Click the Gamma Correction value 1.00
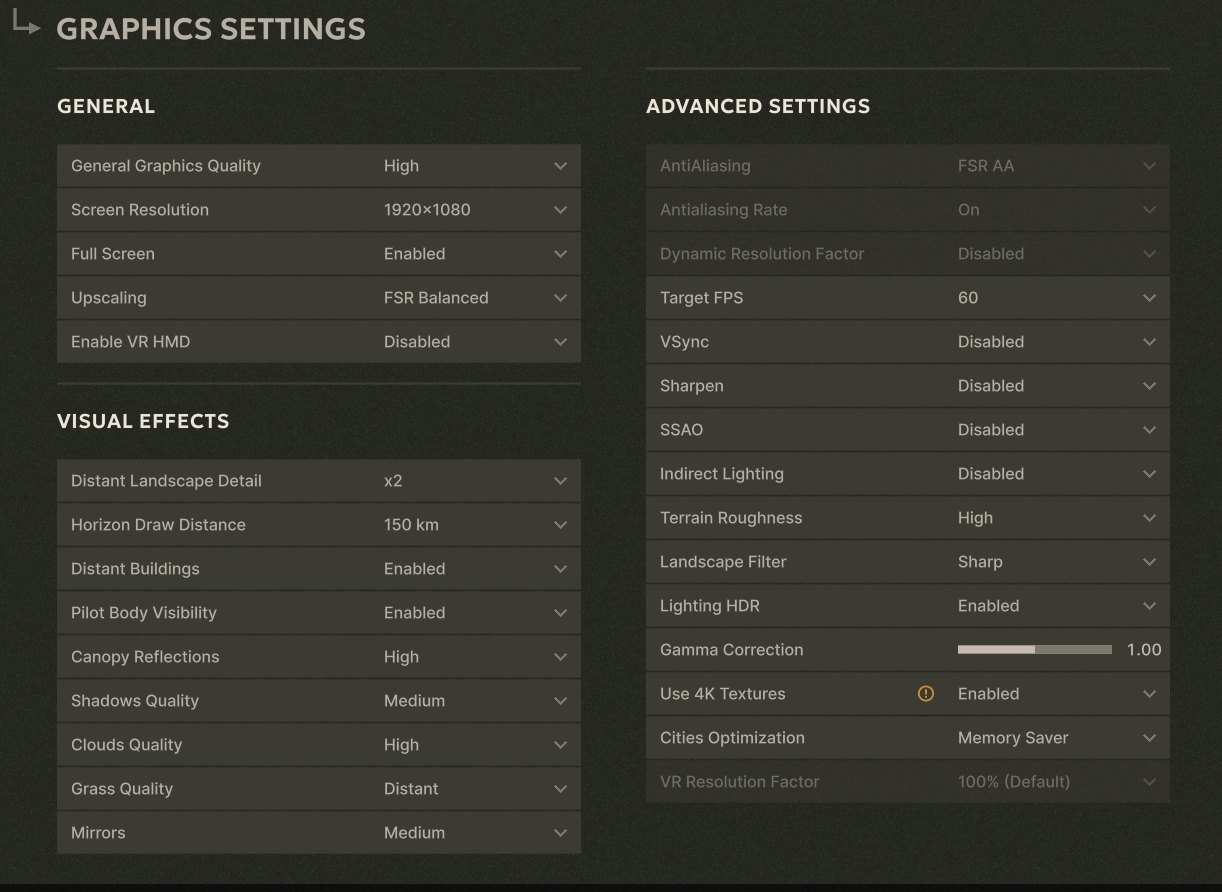This screenshot has height=892, width=1222. pyautogui.click(x=1144, y=650)
